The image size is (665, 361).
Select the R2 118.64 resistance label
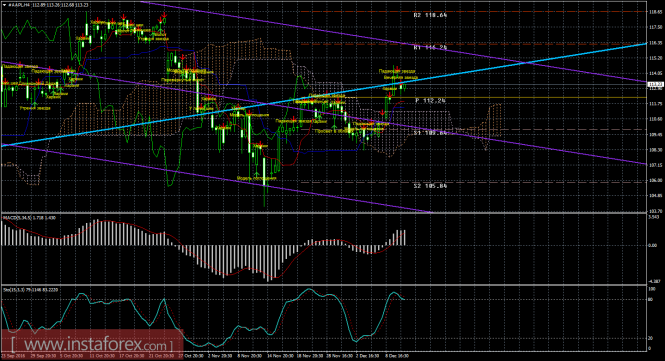tap(430, 15)
